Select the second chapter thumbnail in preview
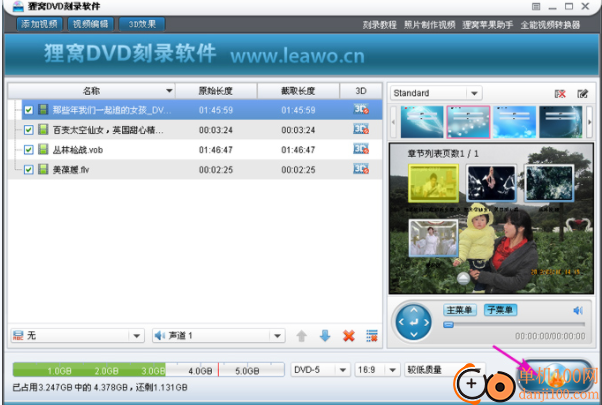 pyautogui.click(x=491, y=183)
